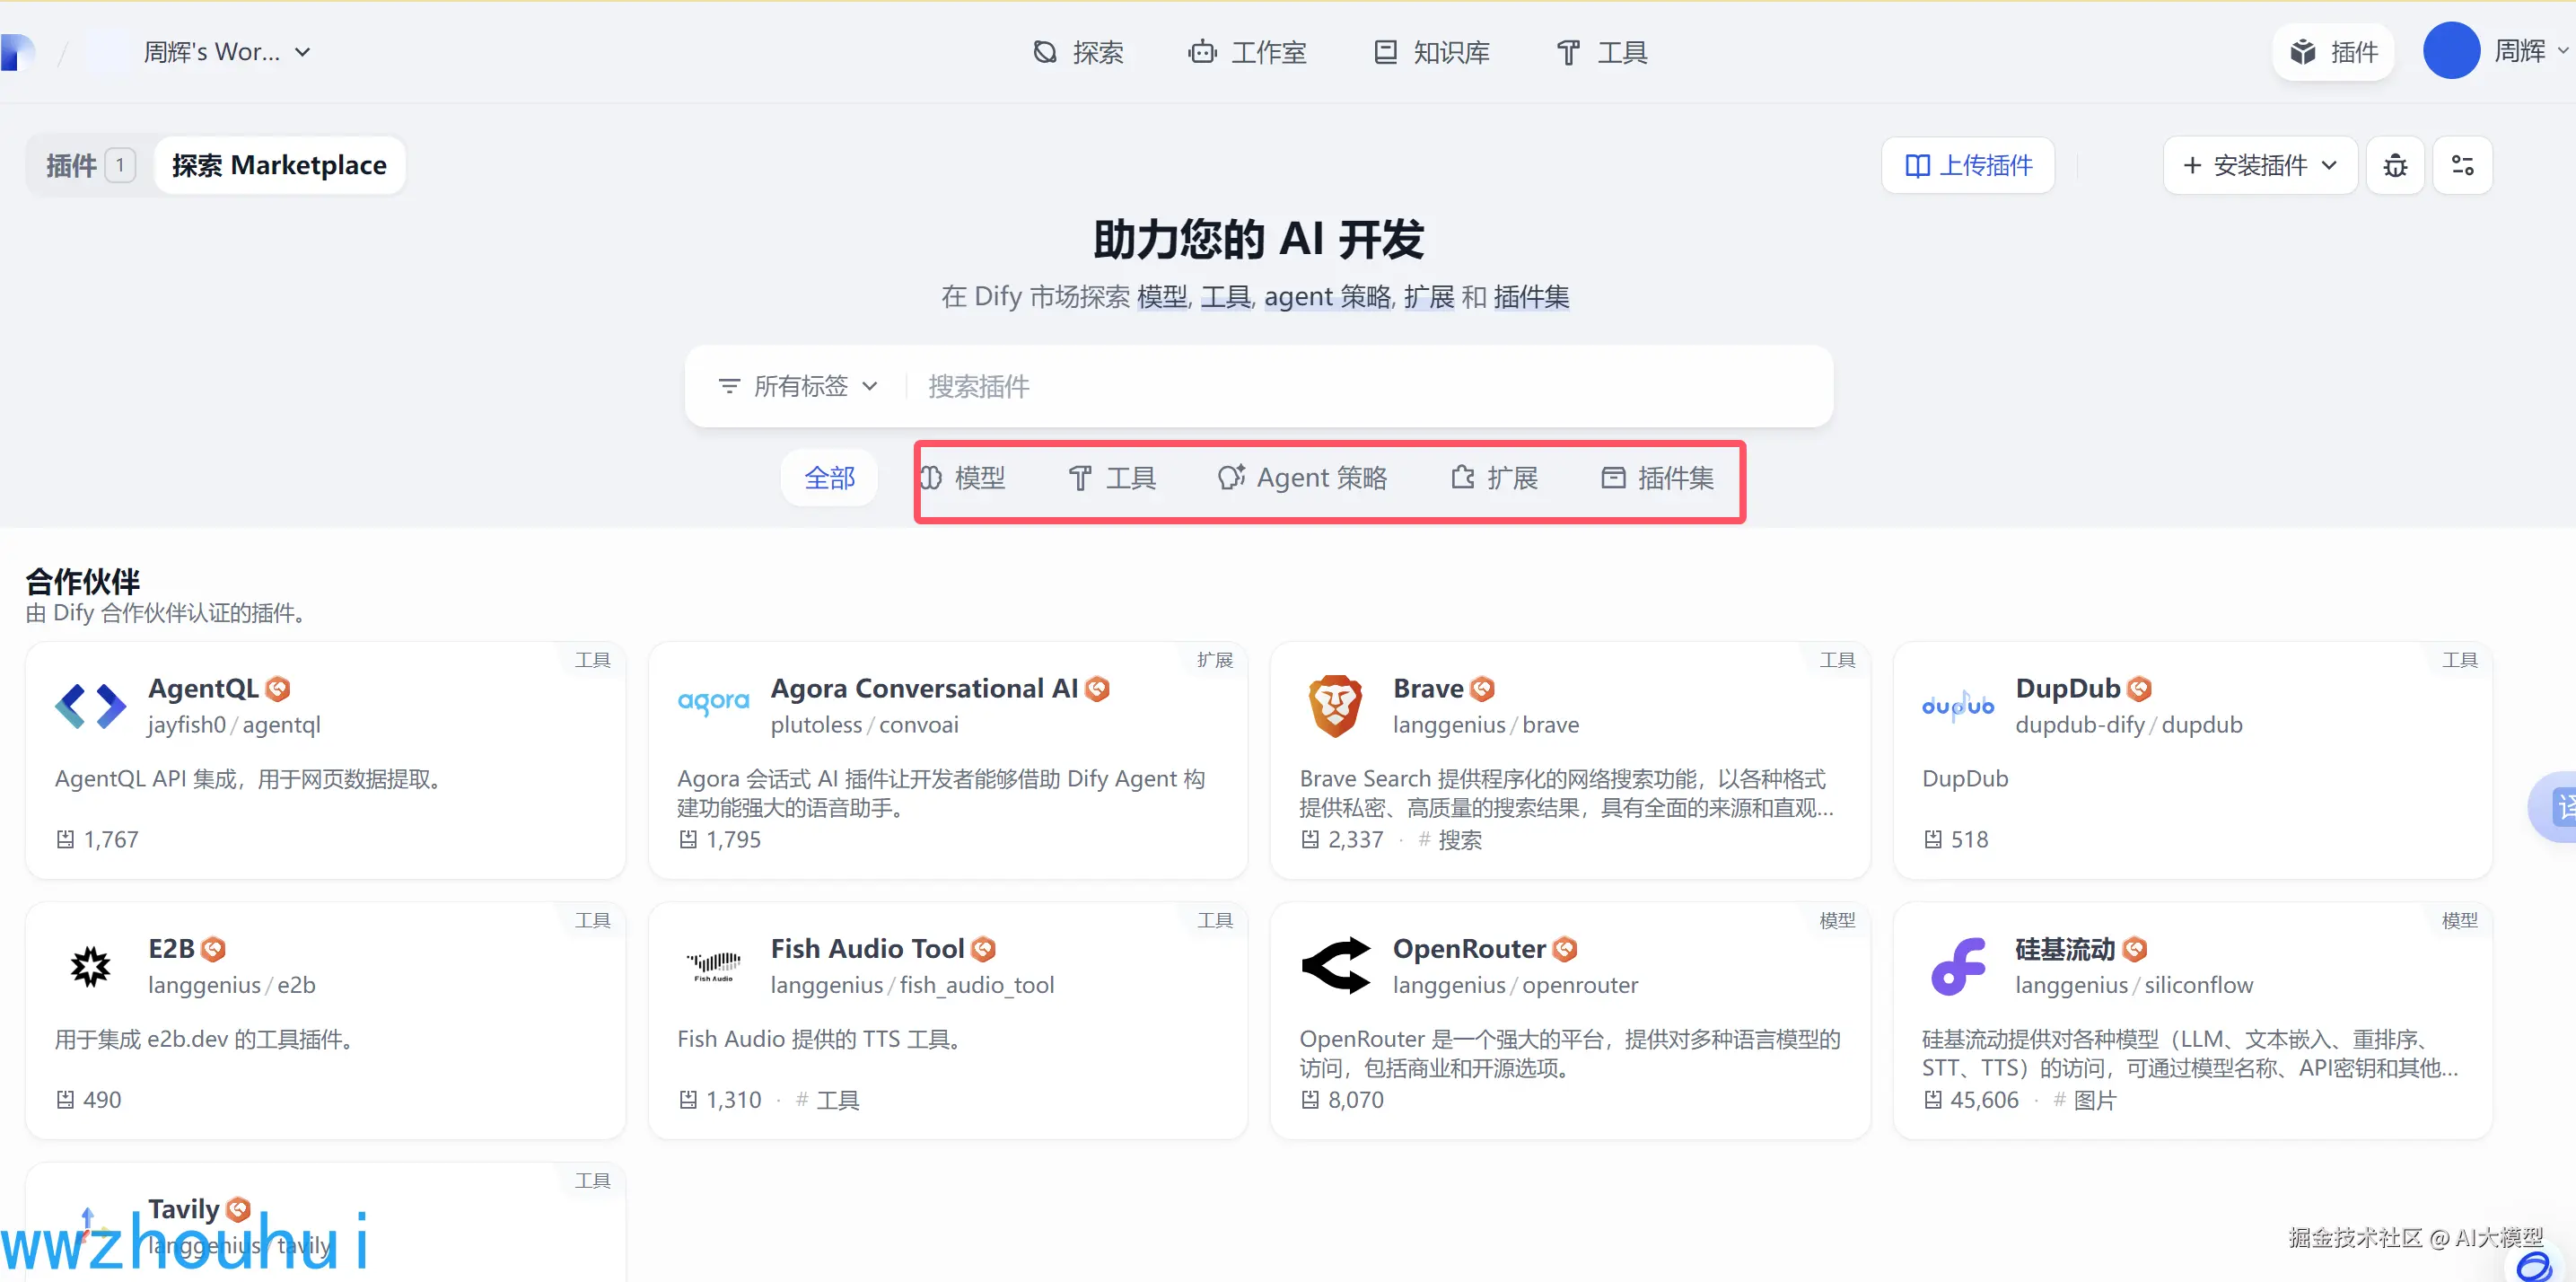
Task: Filter by 工具 category below search
Action: point(1112,478)
